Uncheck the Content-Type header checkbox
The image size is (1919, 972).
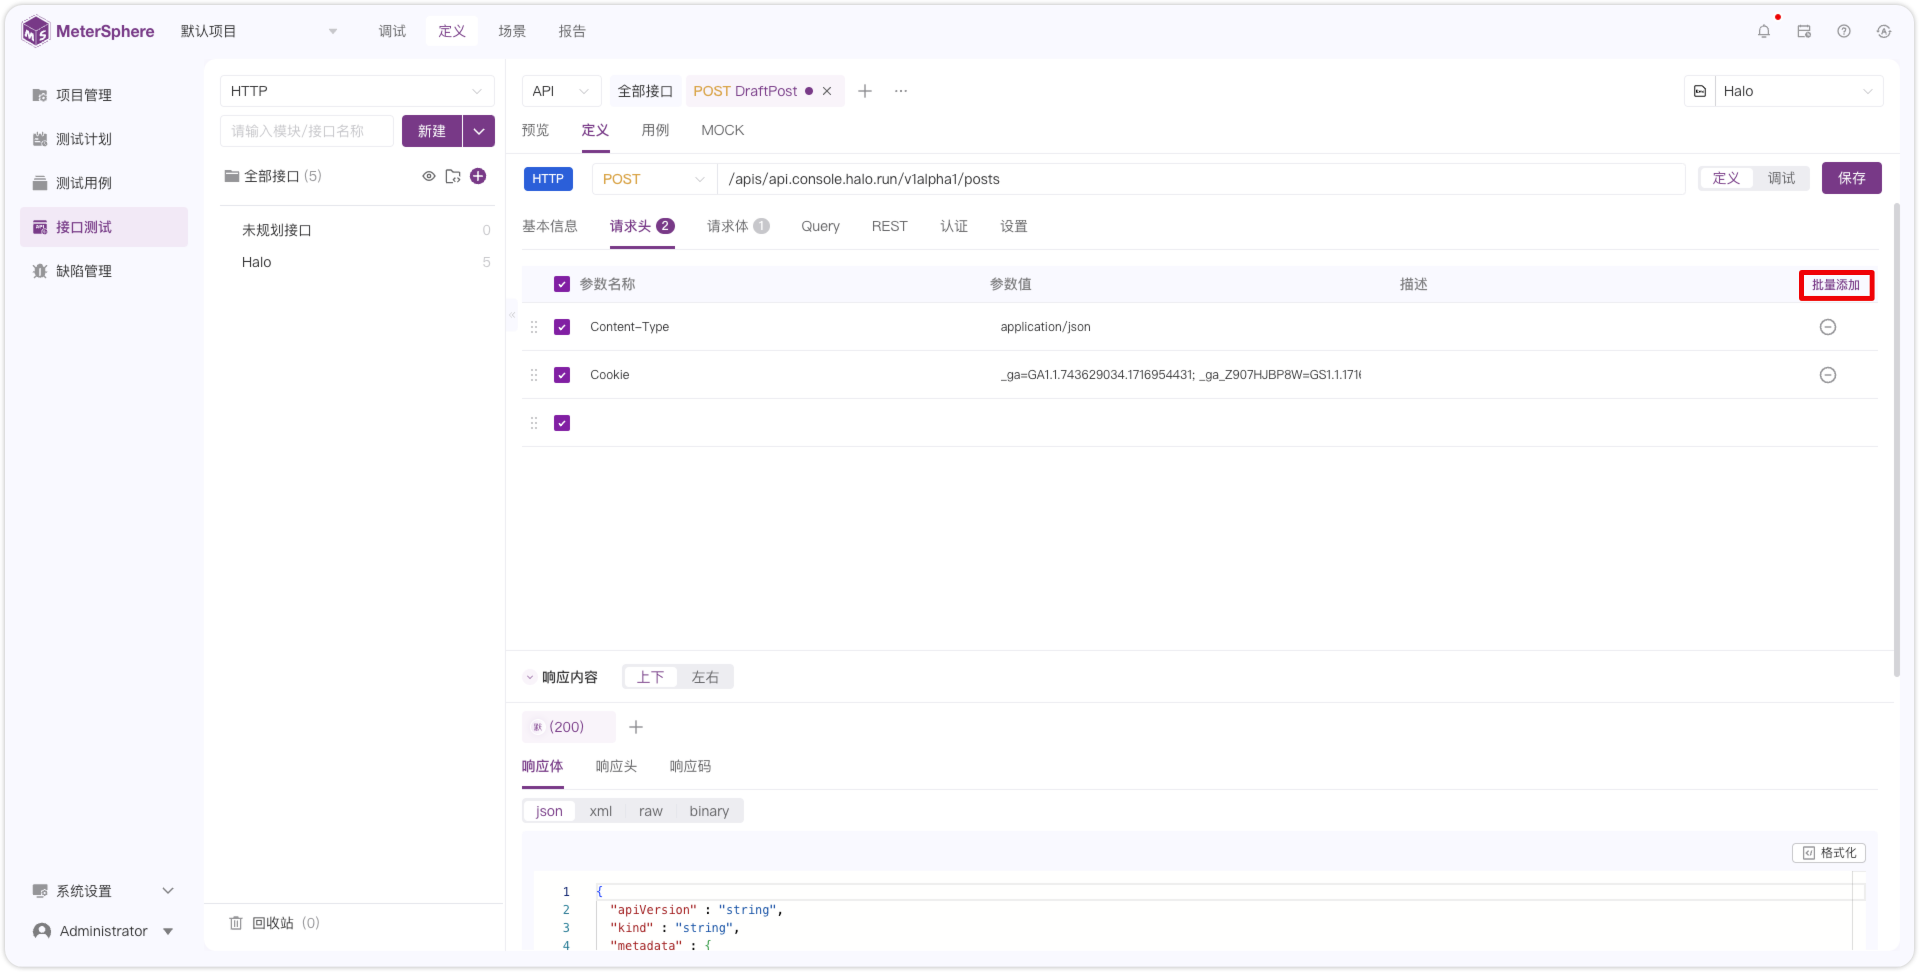pos(562,327)
